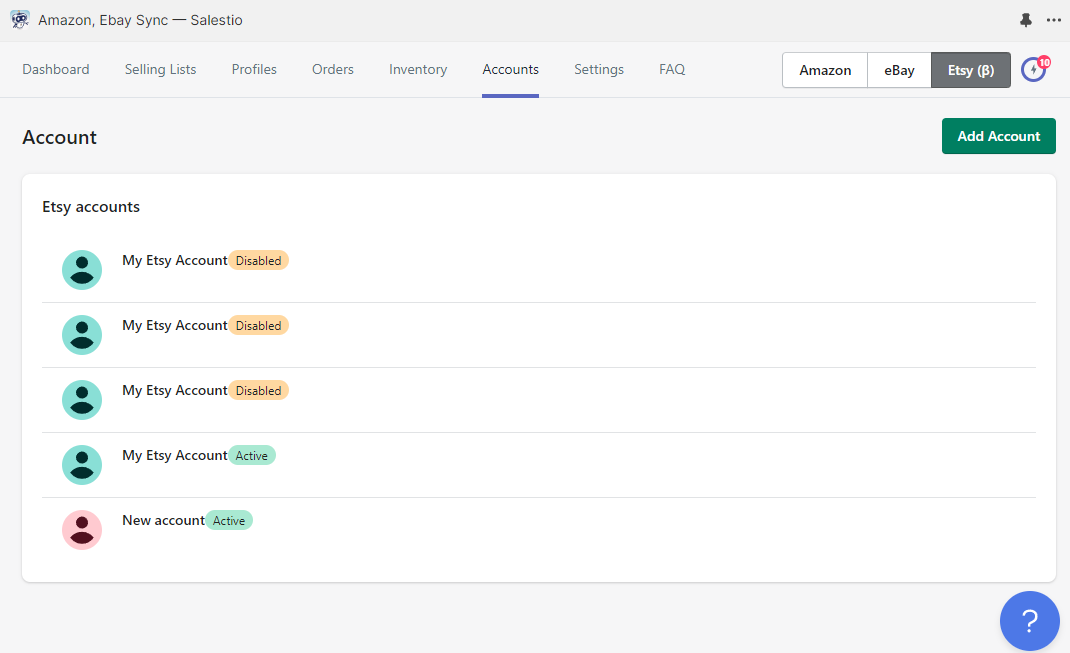1070x653 pixels.
Task: Open the blue help question mark button
Action: tap(1029, 620)
